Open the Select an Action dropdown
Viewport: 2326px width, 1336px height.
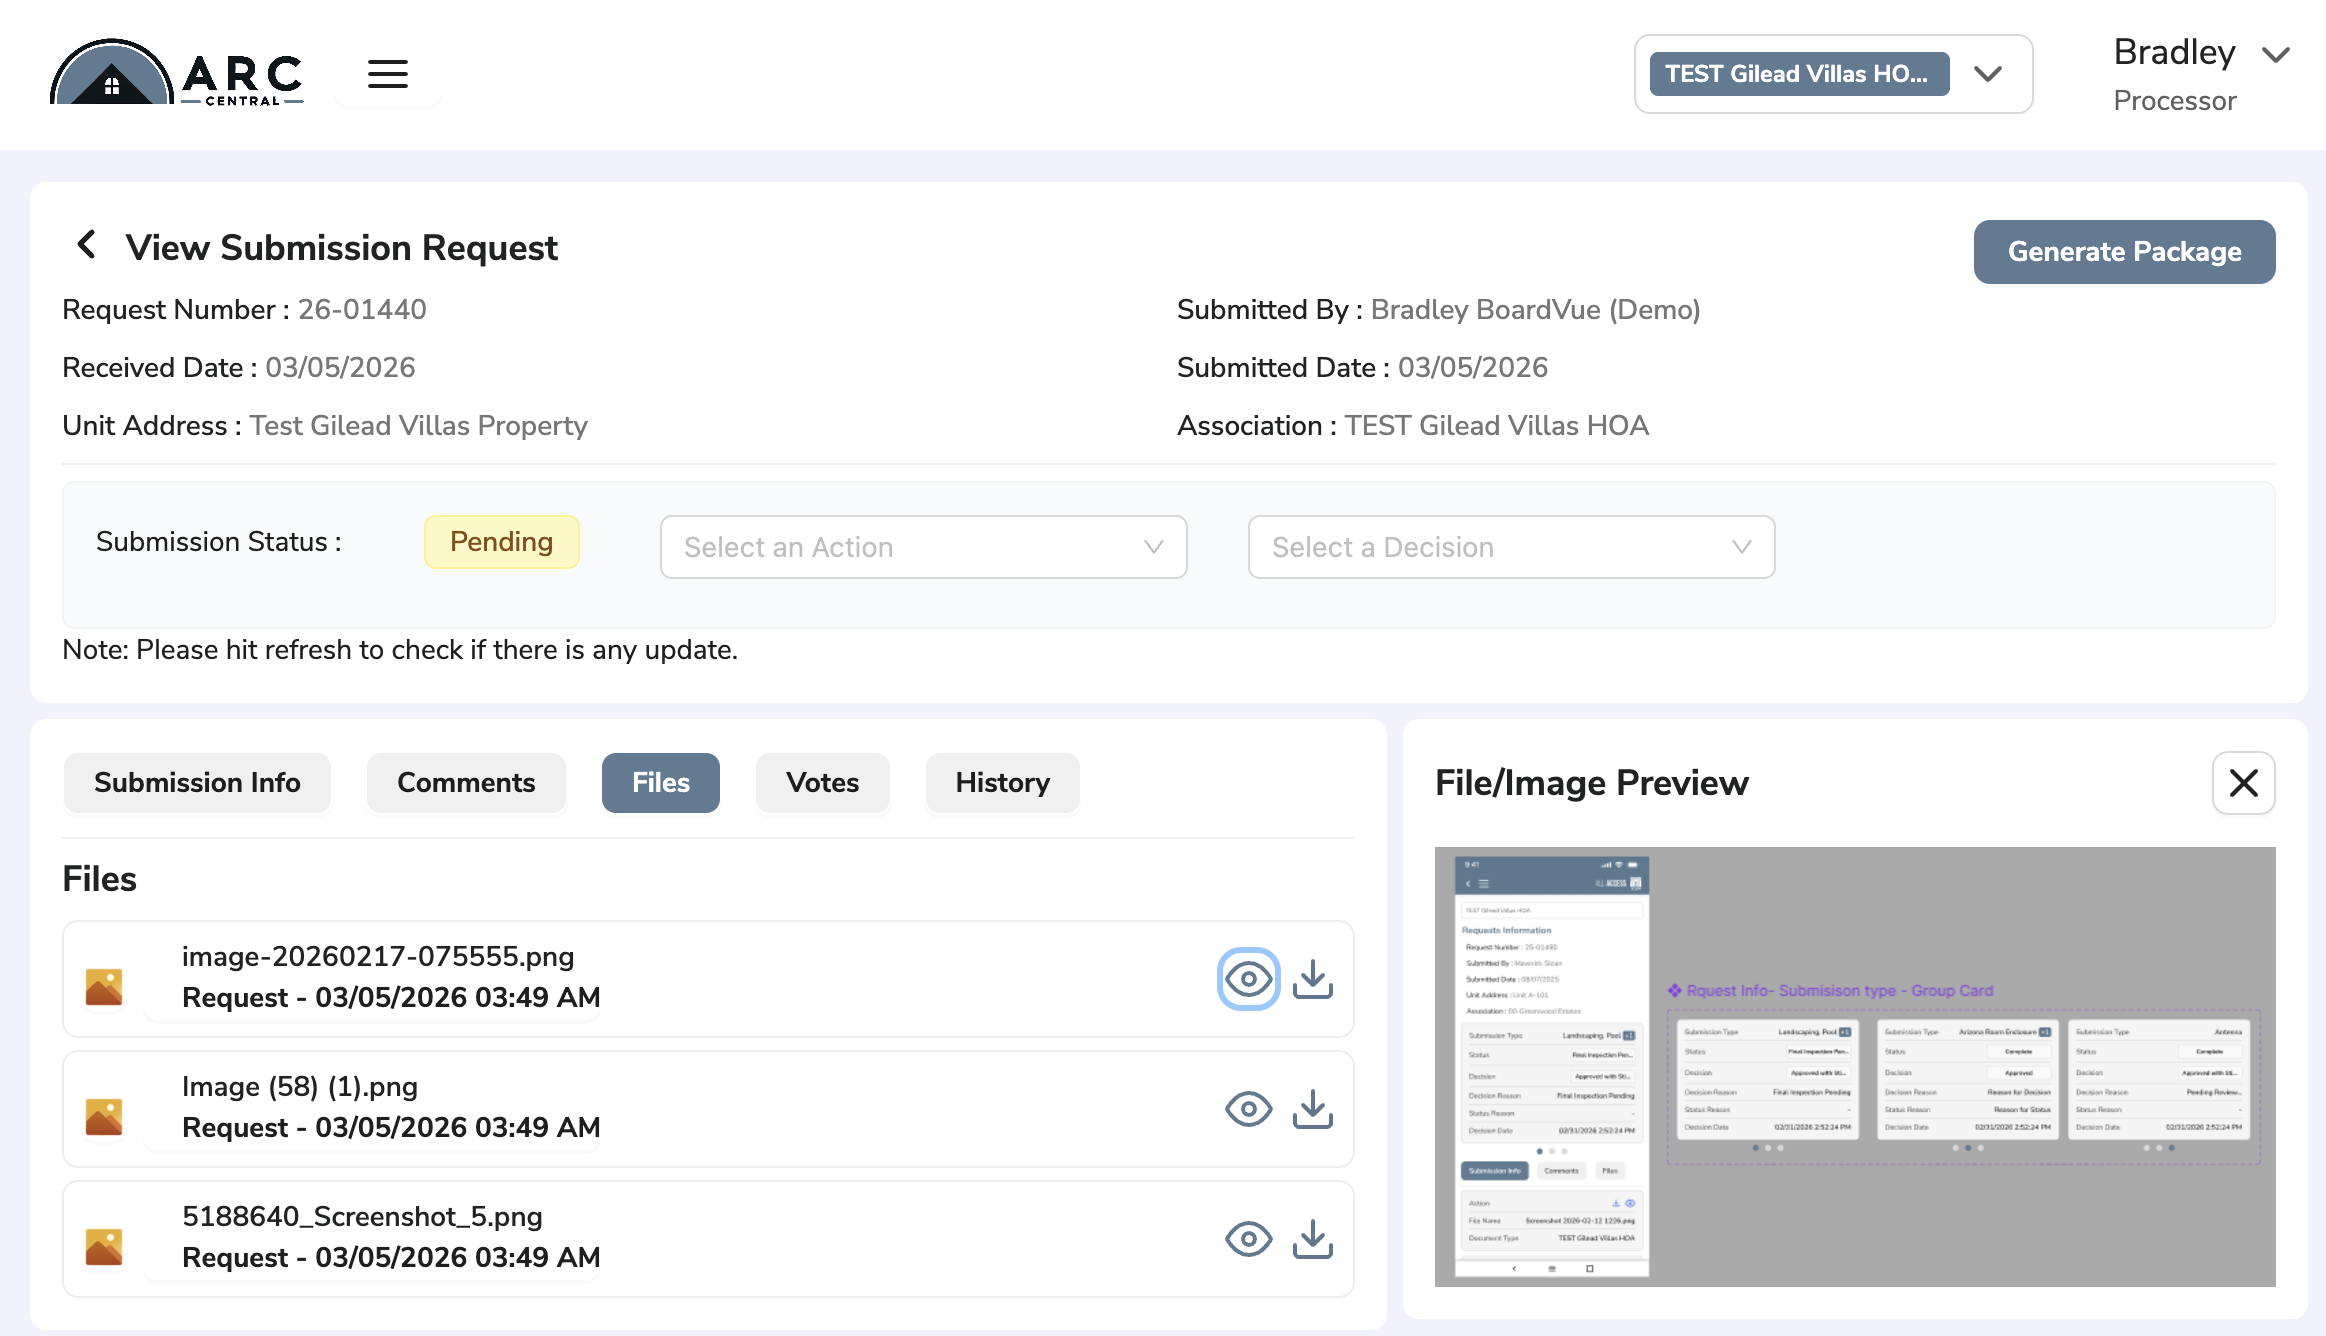pos(923,547)
